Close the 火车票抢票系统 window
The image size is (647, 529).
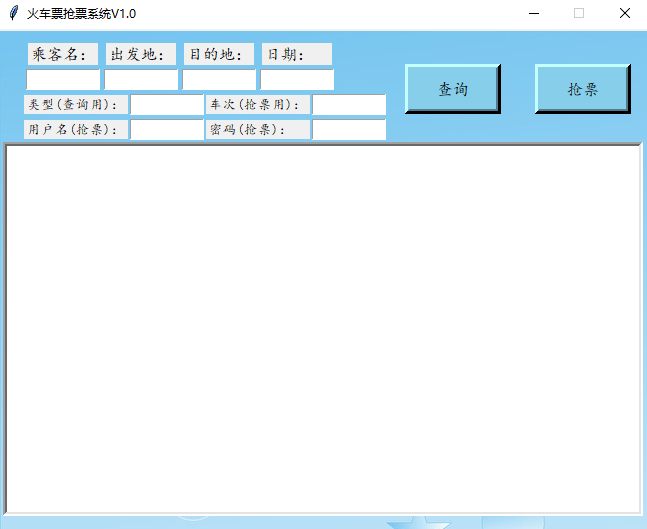pyautogui.click(x=624, y=14)
